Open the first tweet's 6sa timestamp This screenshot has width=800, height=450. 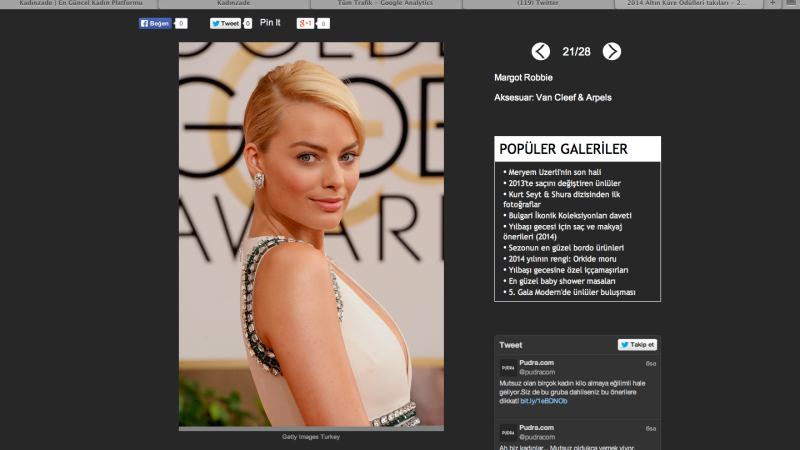pyautogui.click(x=651, y=364)
